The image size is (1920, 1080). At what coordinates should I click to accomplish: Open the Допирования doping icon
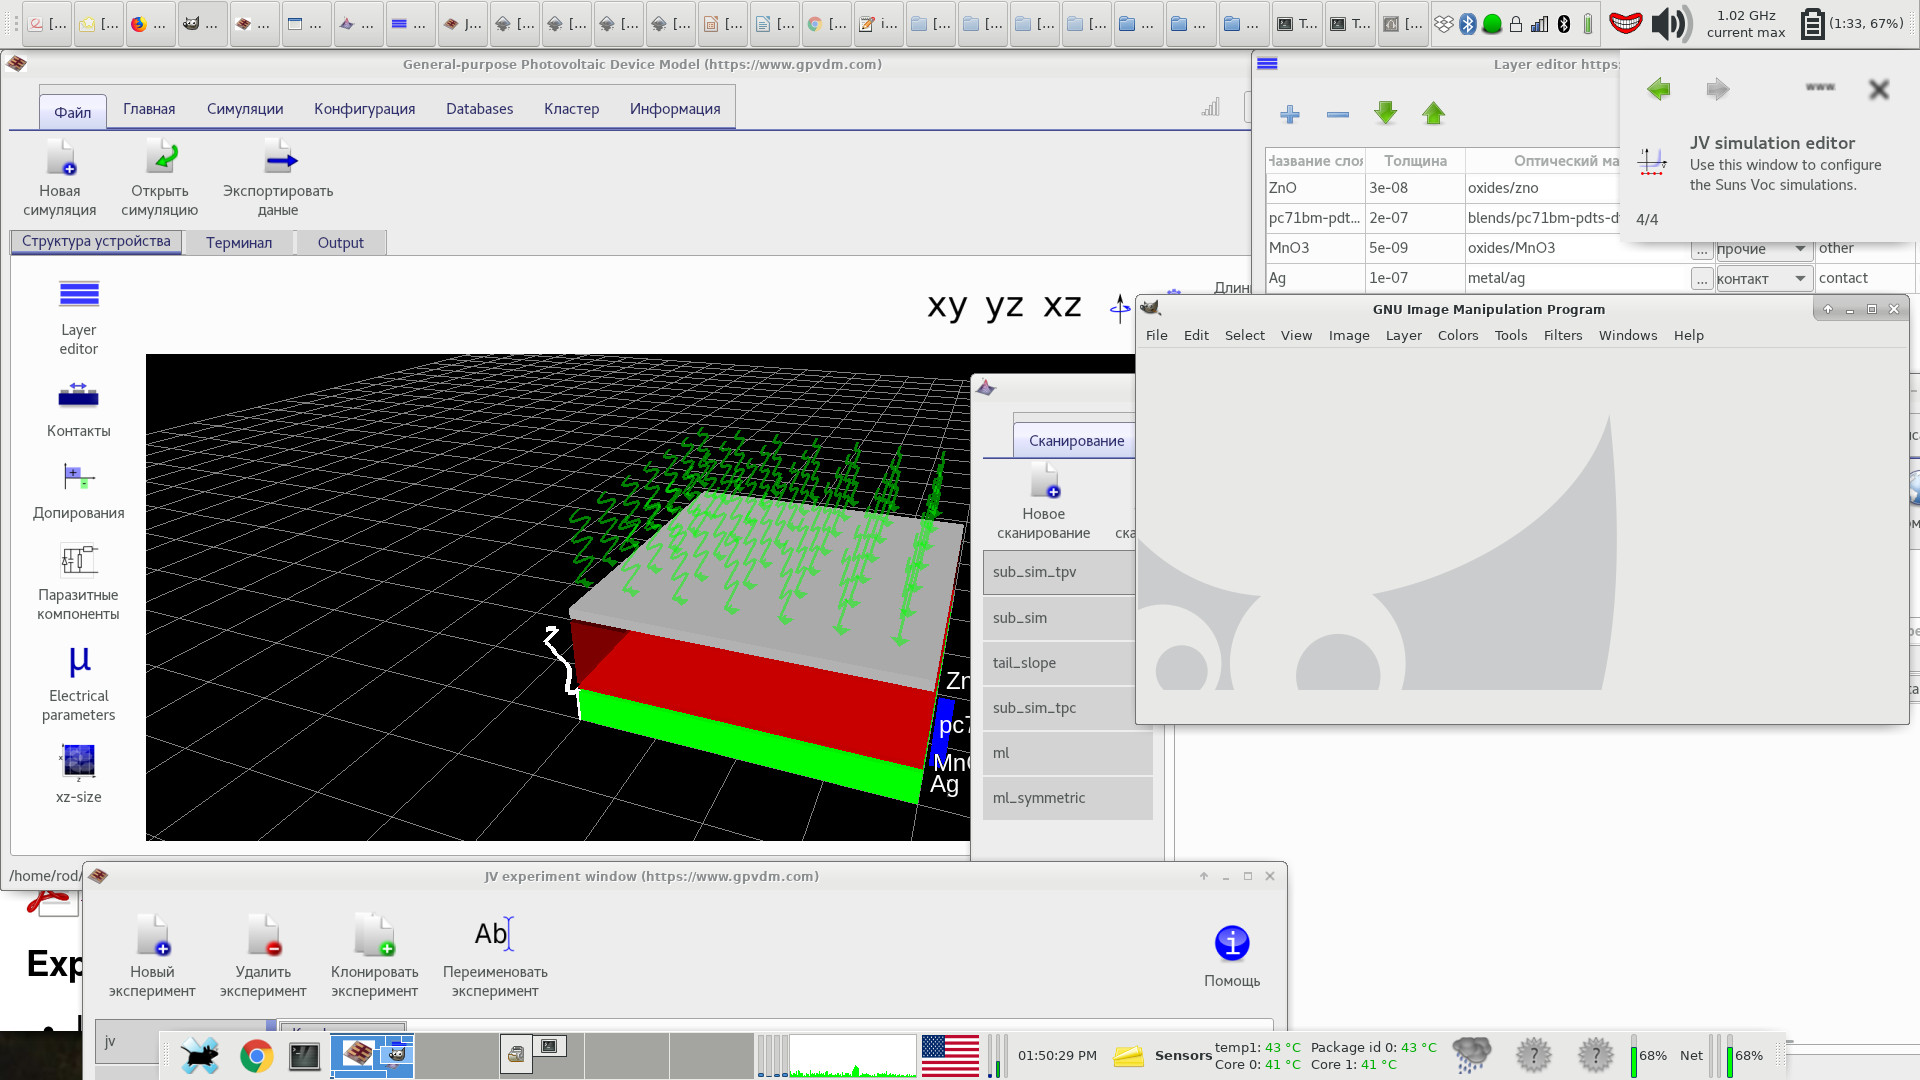[78, 477]
